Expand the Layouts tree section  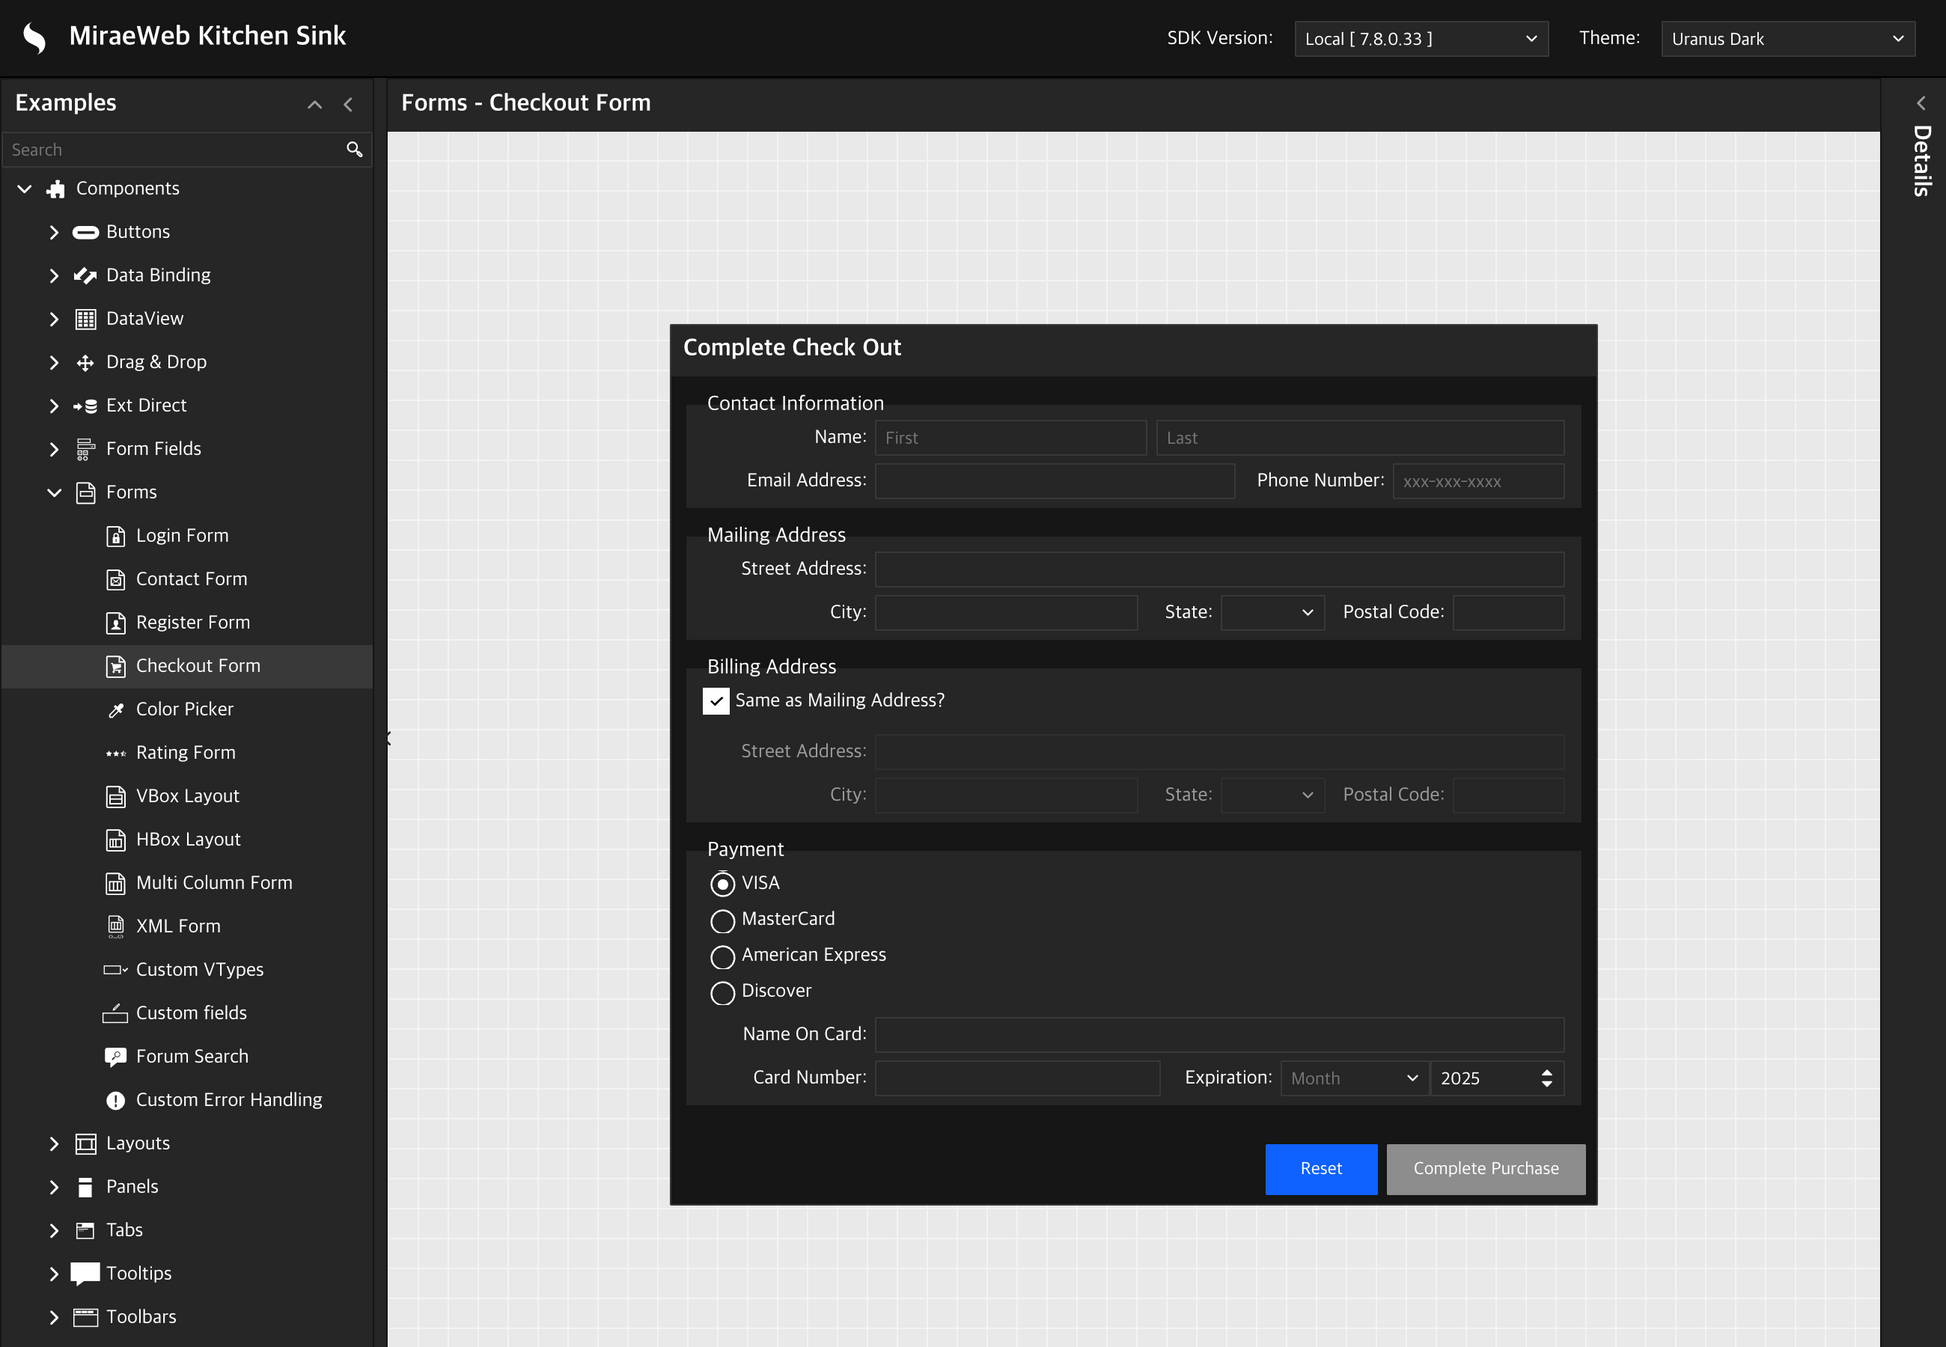pyautogui.click(x=55, y=1143)
